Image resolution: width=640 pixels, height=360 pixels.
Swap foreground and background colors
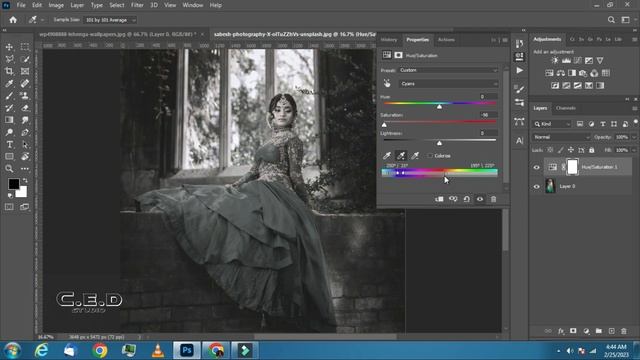(x=25, y=180)
